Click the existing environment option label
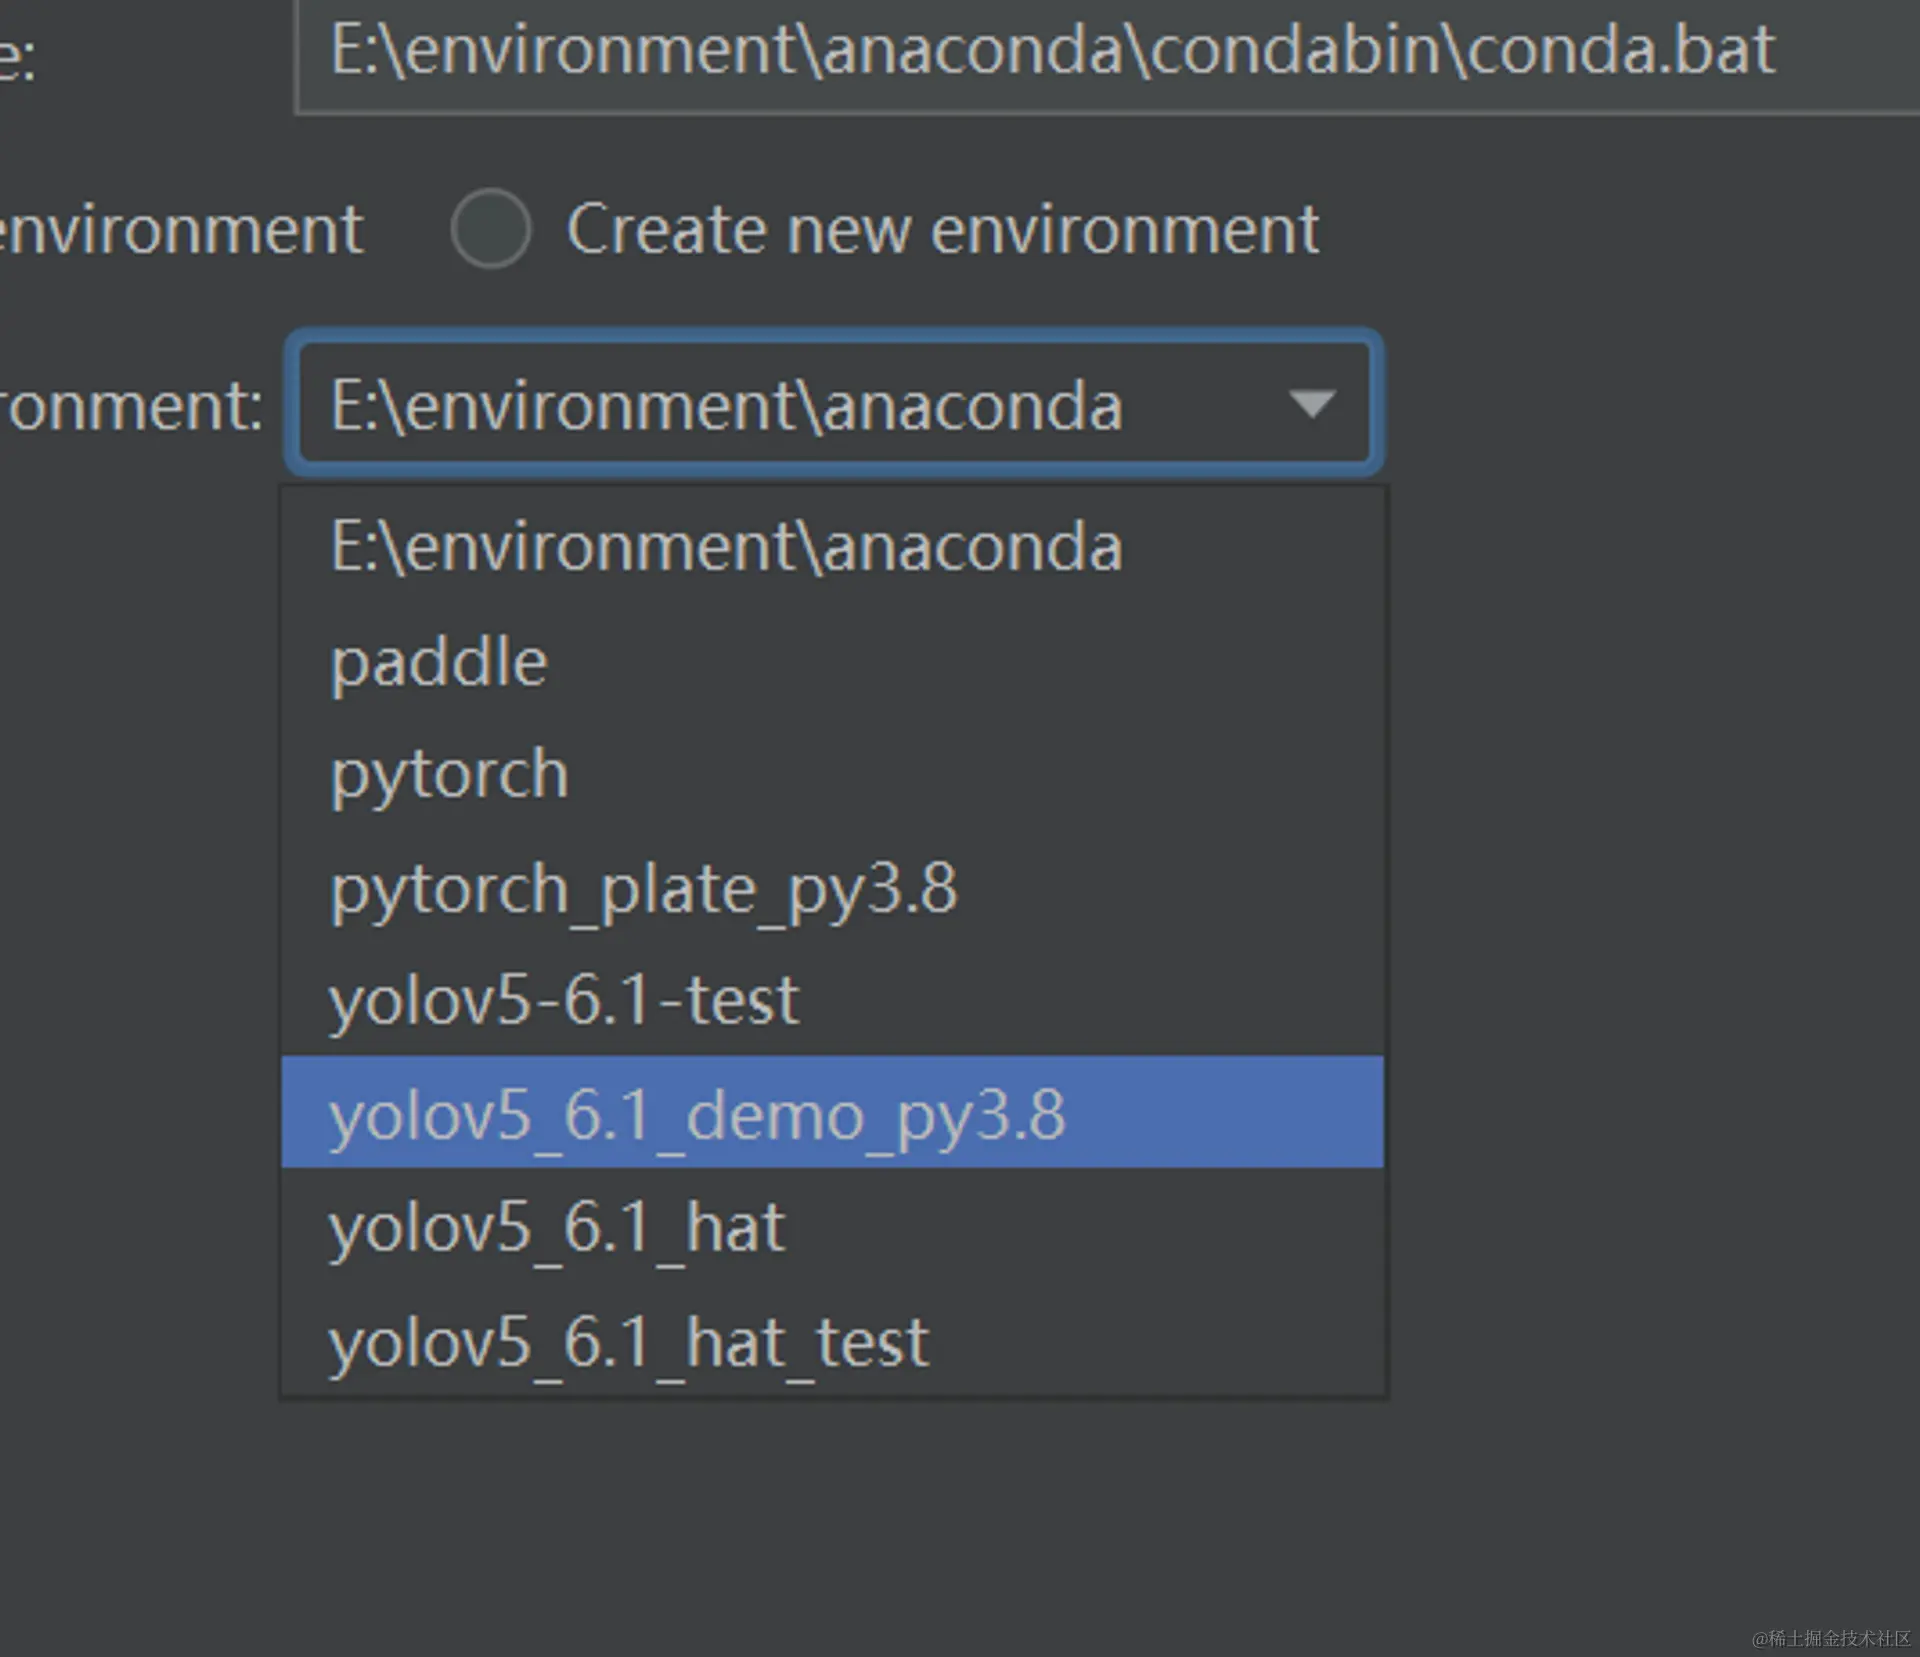Screen dimensions: 1920x1657 pyautogui.click(x=180, y=229)
